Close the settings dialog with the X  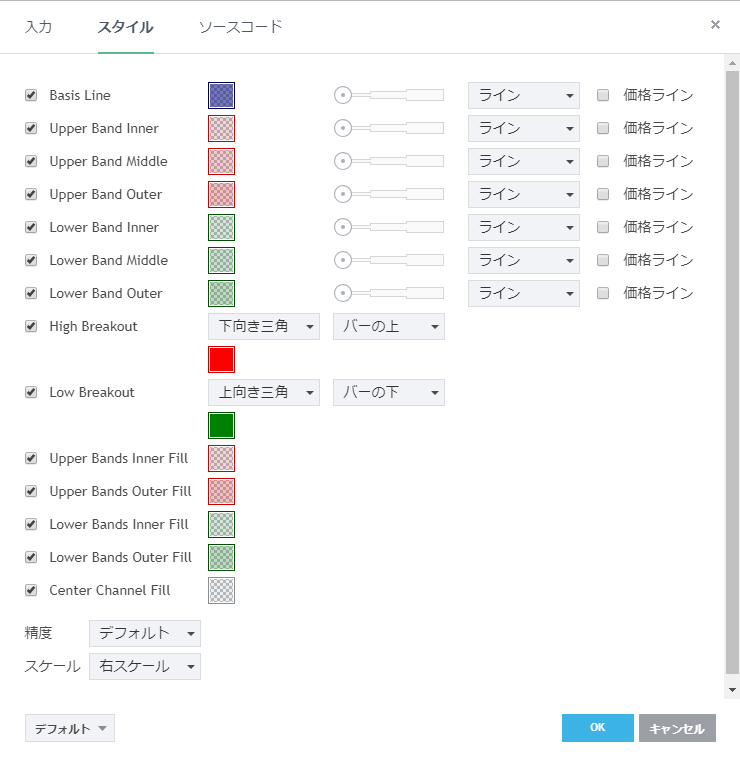click(715, 25)
